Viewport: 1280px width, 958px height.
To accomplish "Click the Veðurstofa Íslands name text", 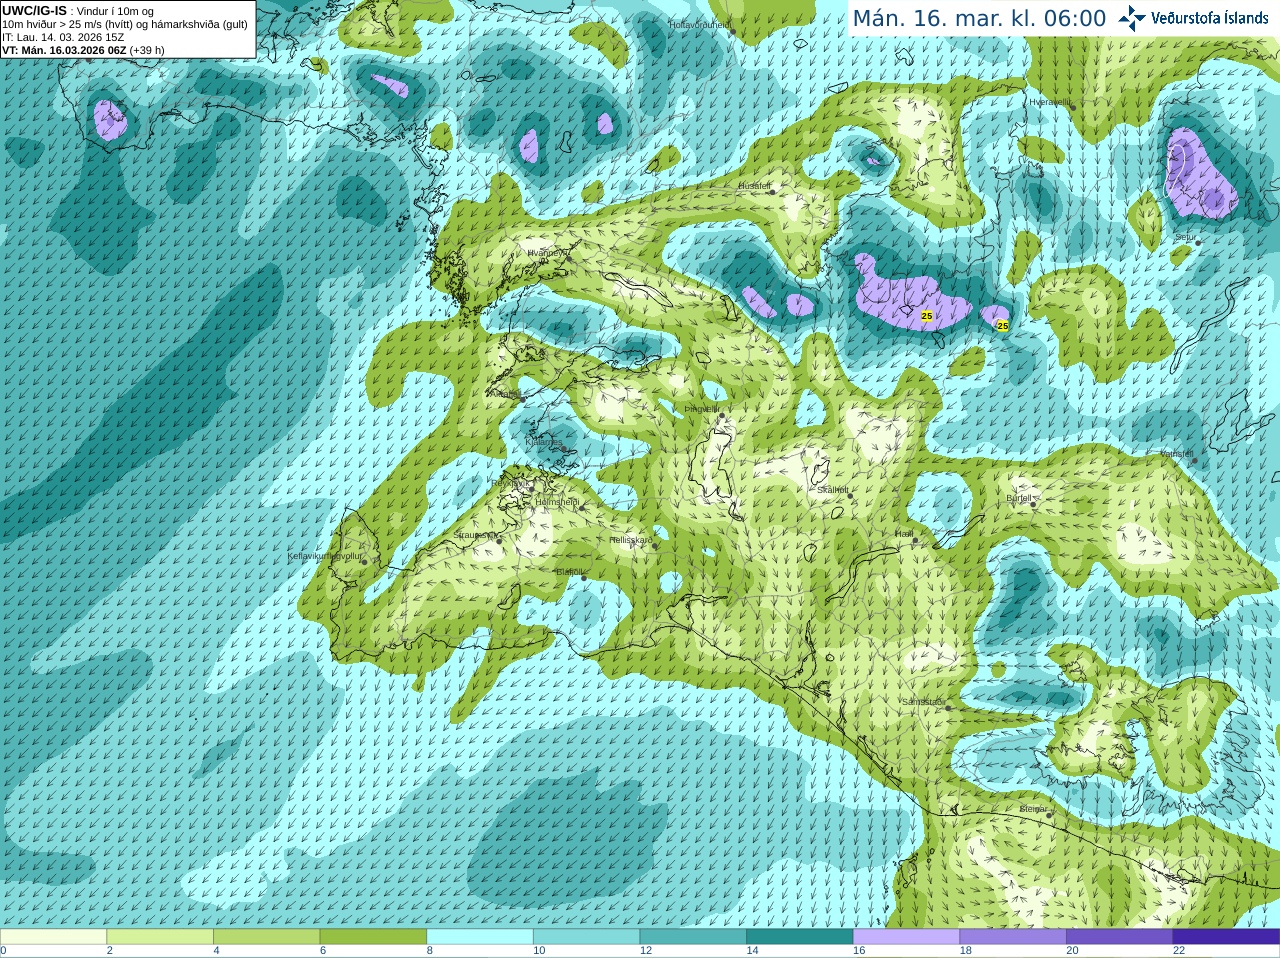I will [x=1209, y=18].
